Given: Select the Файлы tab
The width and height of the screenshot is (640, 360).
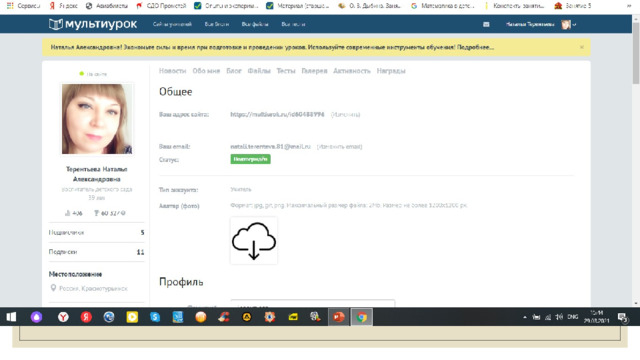Looking at the screenshot, I should pos(259,71).
